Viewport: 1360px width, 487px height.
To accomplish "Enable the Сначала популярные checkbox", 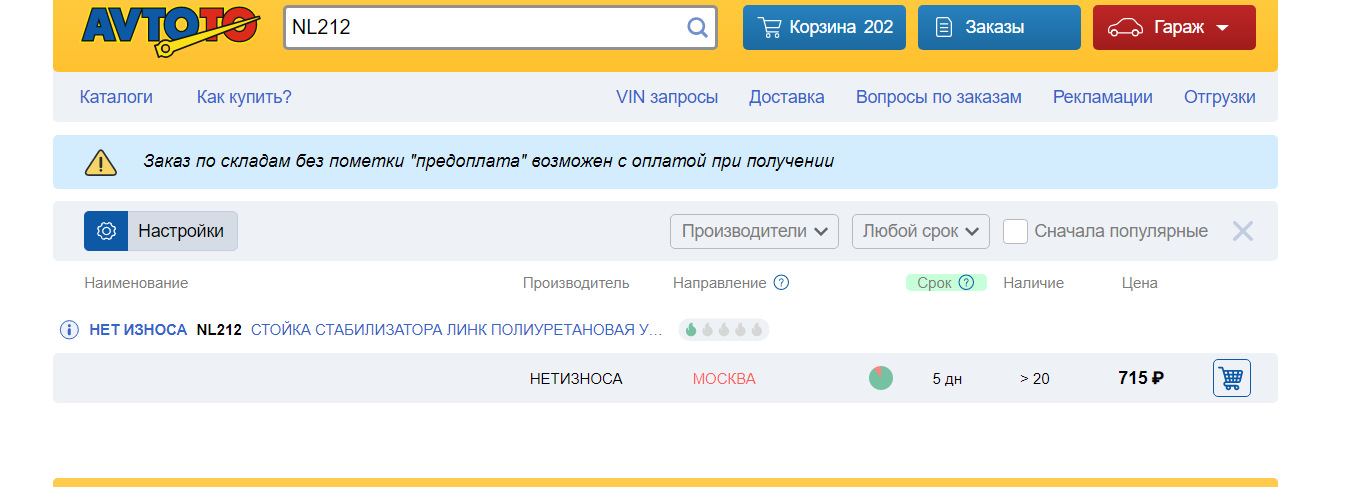I will point(1016,231).
